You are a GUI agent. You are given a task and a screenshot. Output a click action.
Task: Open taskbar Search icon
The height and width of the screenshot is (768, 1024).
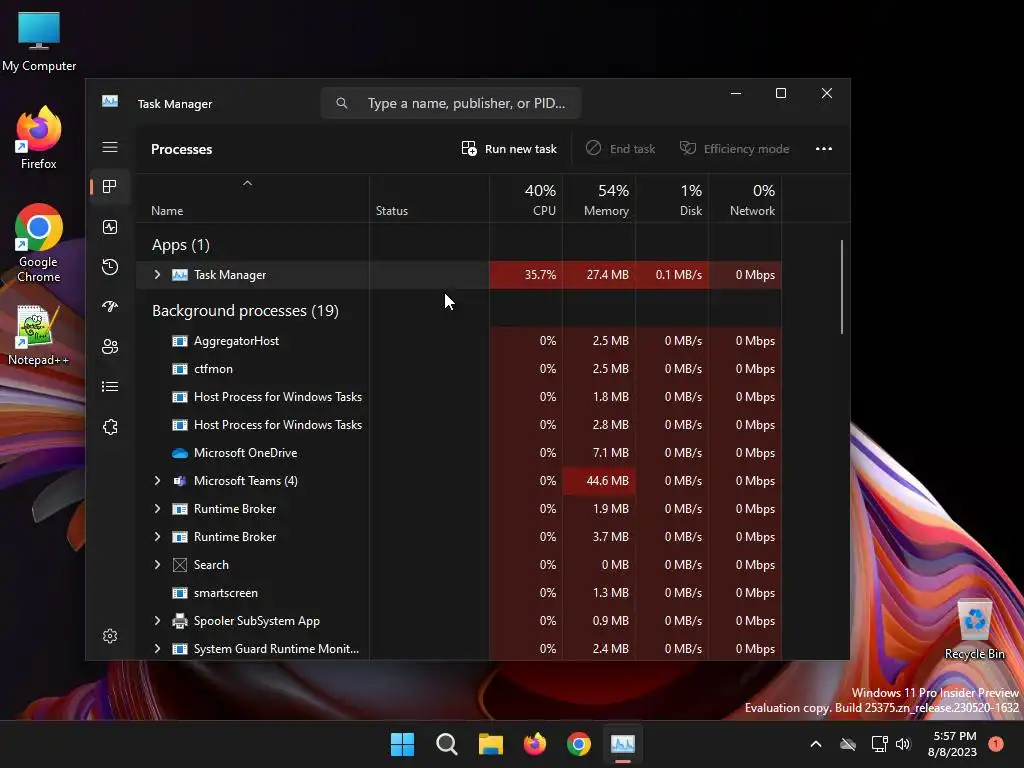[x=447, y=744]
